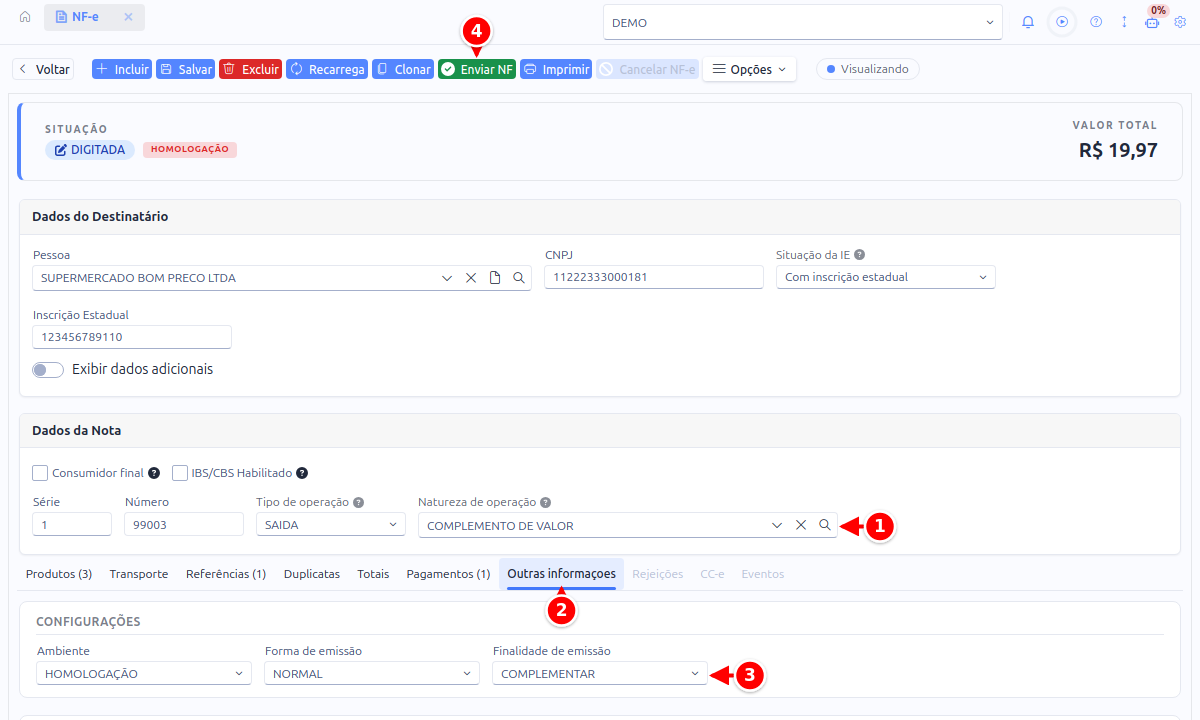The width and height of the screenshot is (1200, 720).
Task: Click the Inscrição Estadual input field
Action: pos(132,337)
